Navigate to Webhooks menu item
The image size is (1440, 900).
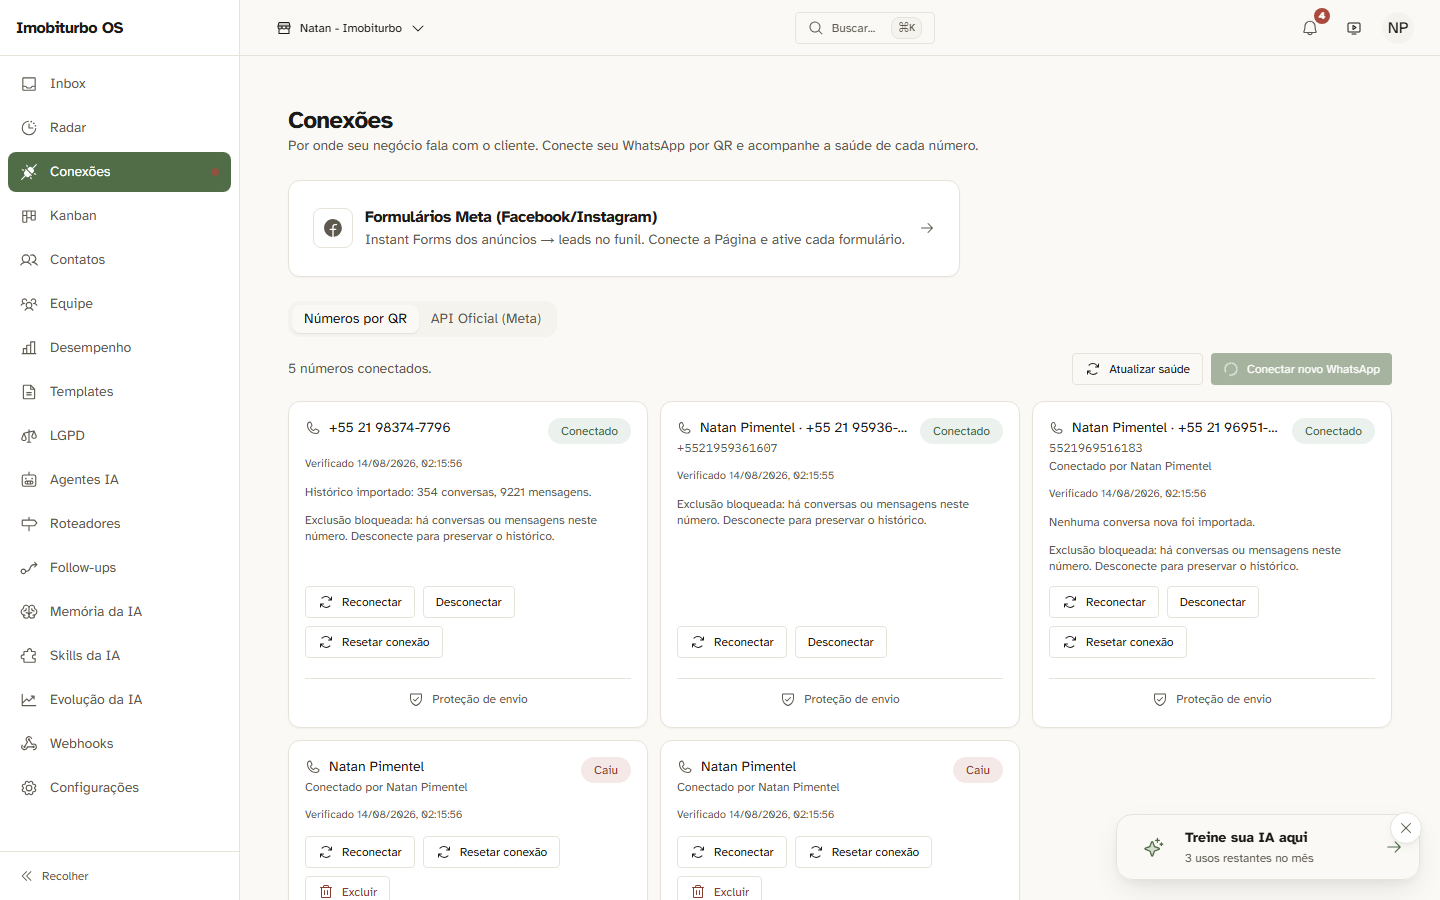point(119,744)
